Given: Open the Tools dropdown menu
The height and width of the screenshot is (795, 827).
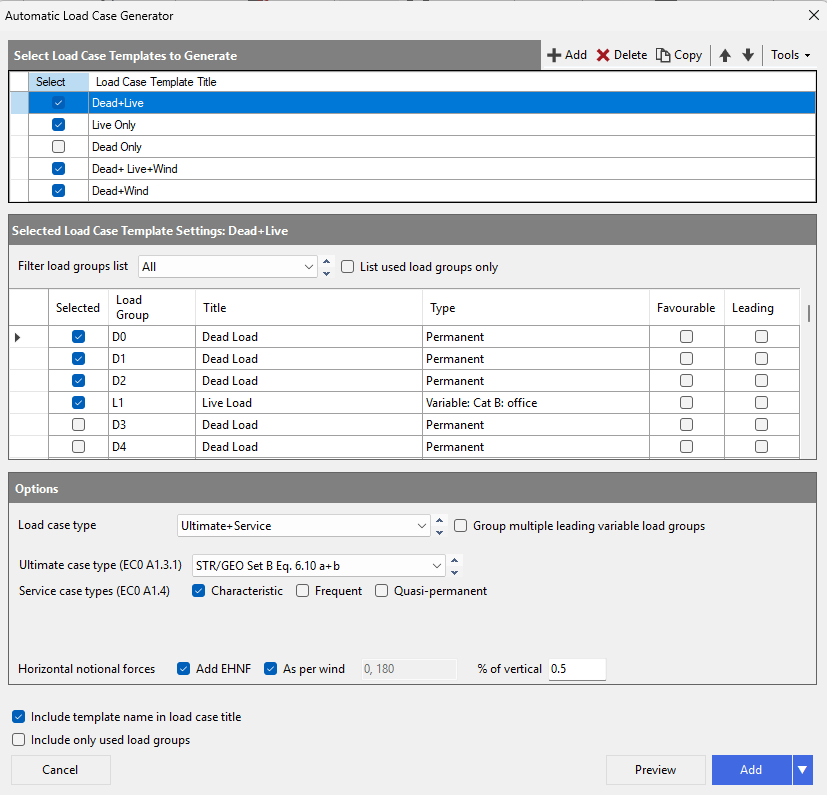Looking at the screenshot, I should pyautogui.click(x=790, y=55).
